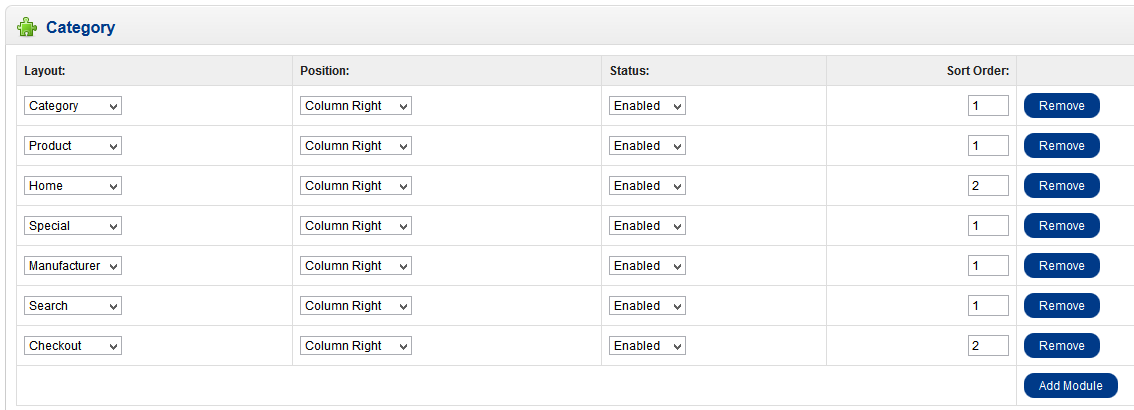Open the Layout dropdown showing Product
The image size is (1134, 410).
[x=73, y=146]
